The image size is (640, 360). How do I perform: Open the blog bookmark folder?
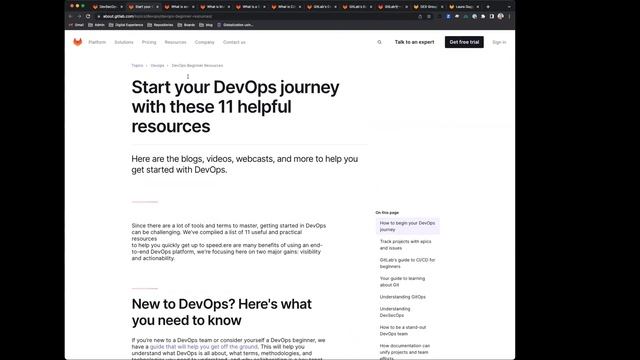206,25
